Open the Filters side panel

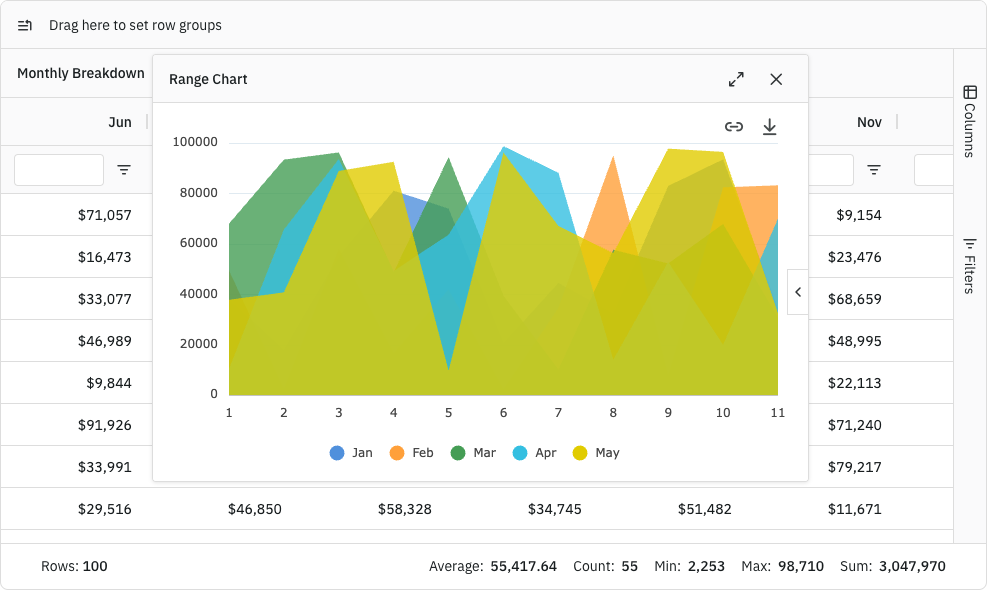pyautogui.click(x=969, y=265)
